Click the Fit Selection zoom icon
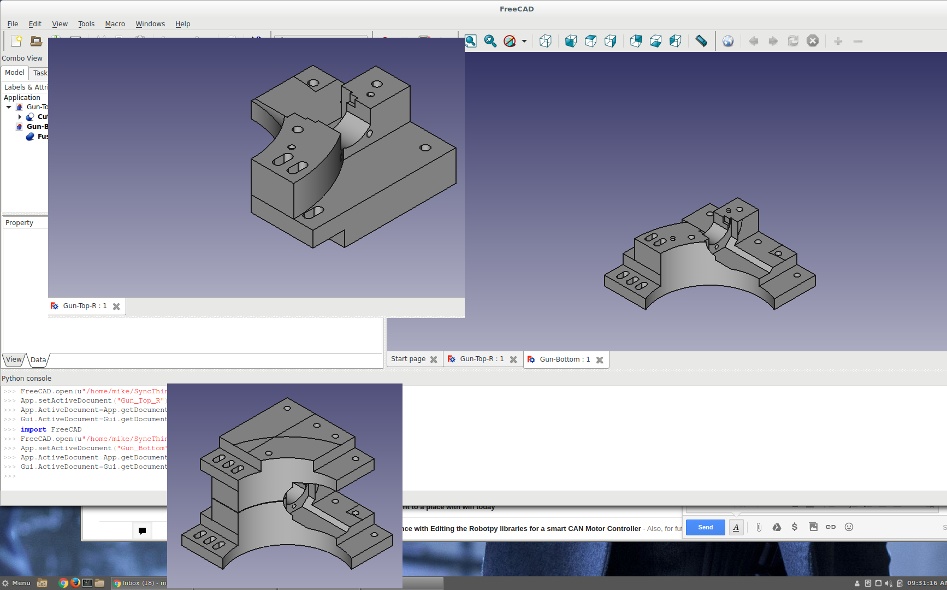The width and height of the screenshot is (947, 590). (x=490, y=41)
